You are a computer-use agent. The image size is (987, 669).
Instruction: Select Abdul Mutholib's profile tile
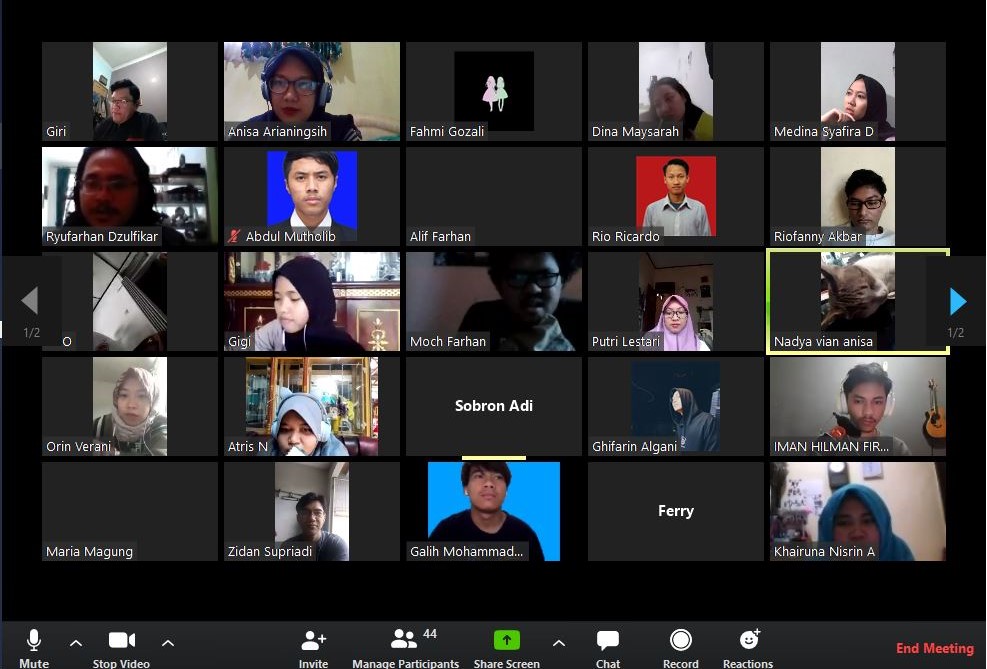(312, 196)
